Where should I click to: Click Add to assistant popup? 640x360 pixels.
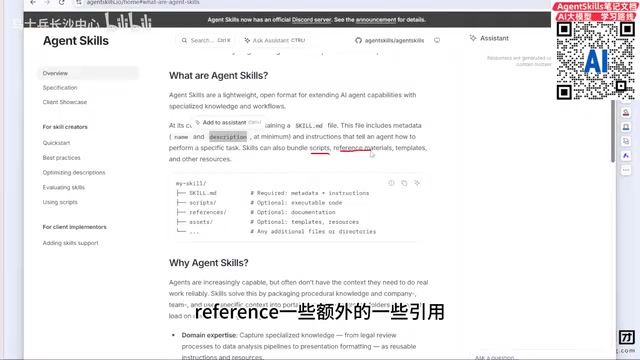[x=228, y=122]
